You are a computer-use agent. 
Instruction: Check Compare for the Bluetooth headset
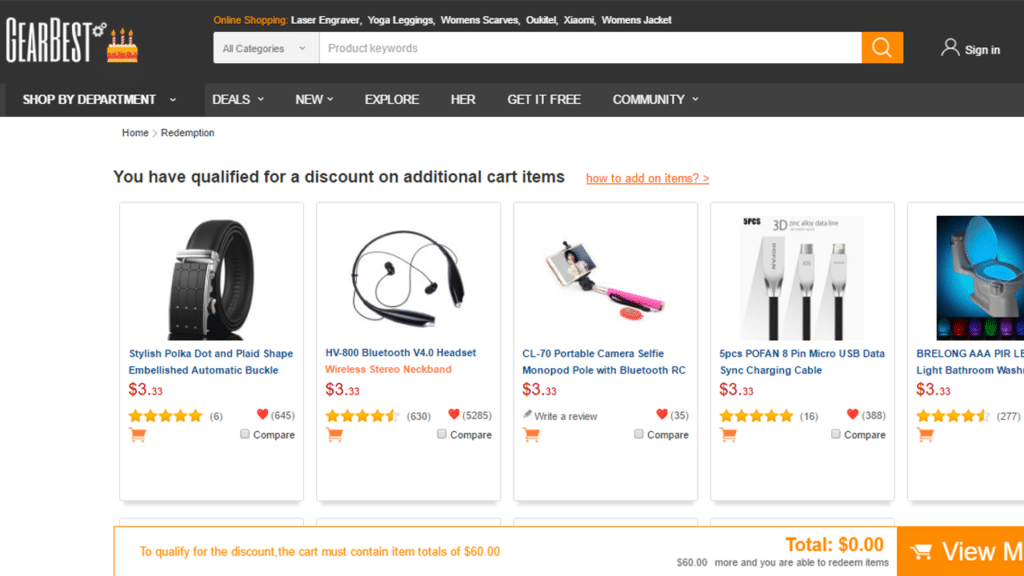(x=441, y=434)
